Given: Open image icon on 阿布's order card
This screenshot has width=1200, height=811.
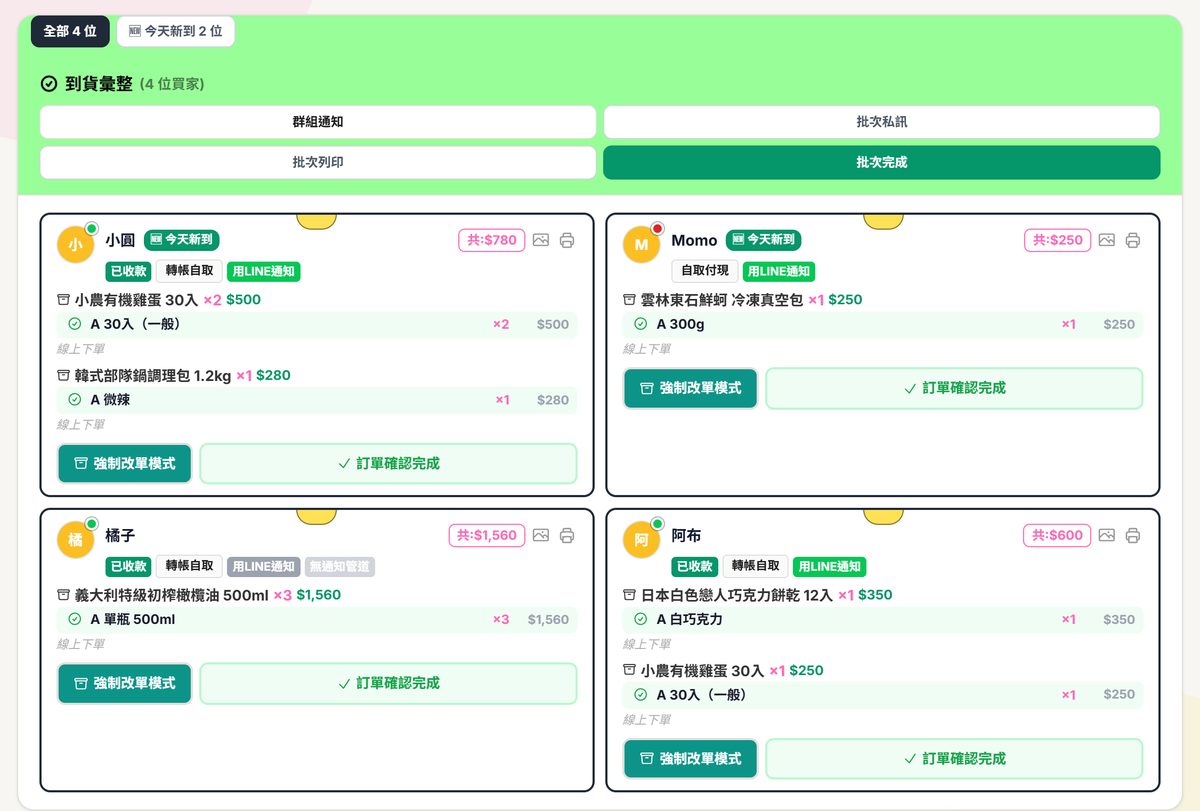Looking at the screenshot, I should 1107,535.
